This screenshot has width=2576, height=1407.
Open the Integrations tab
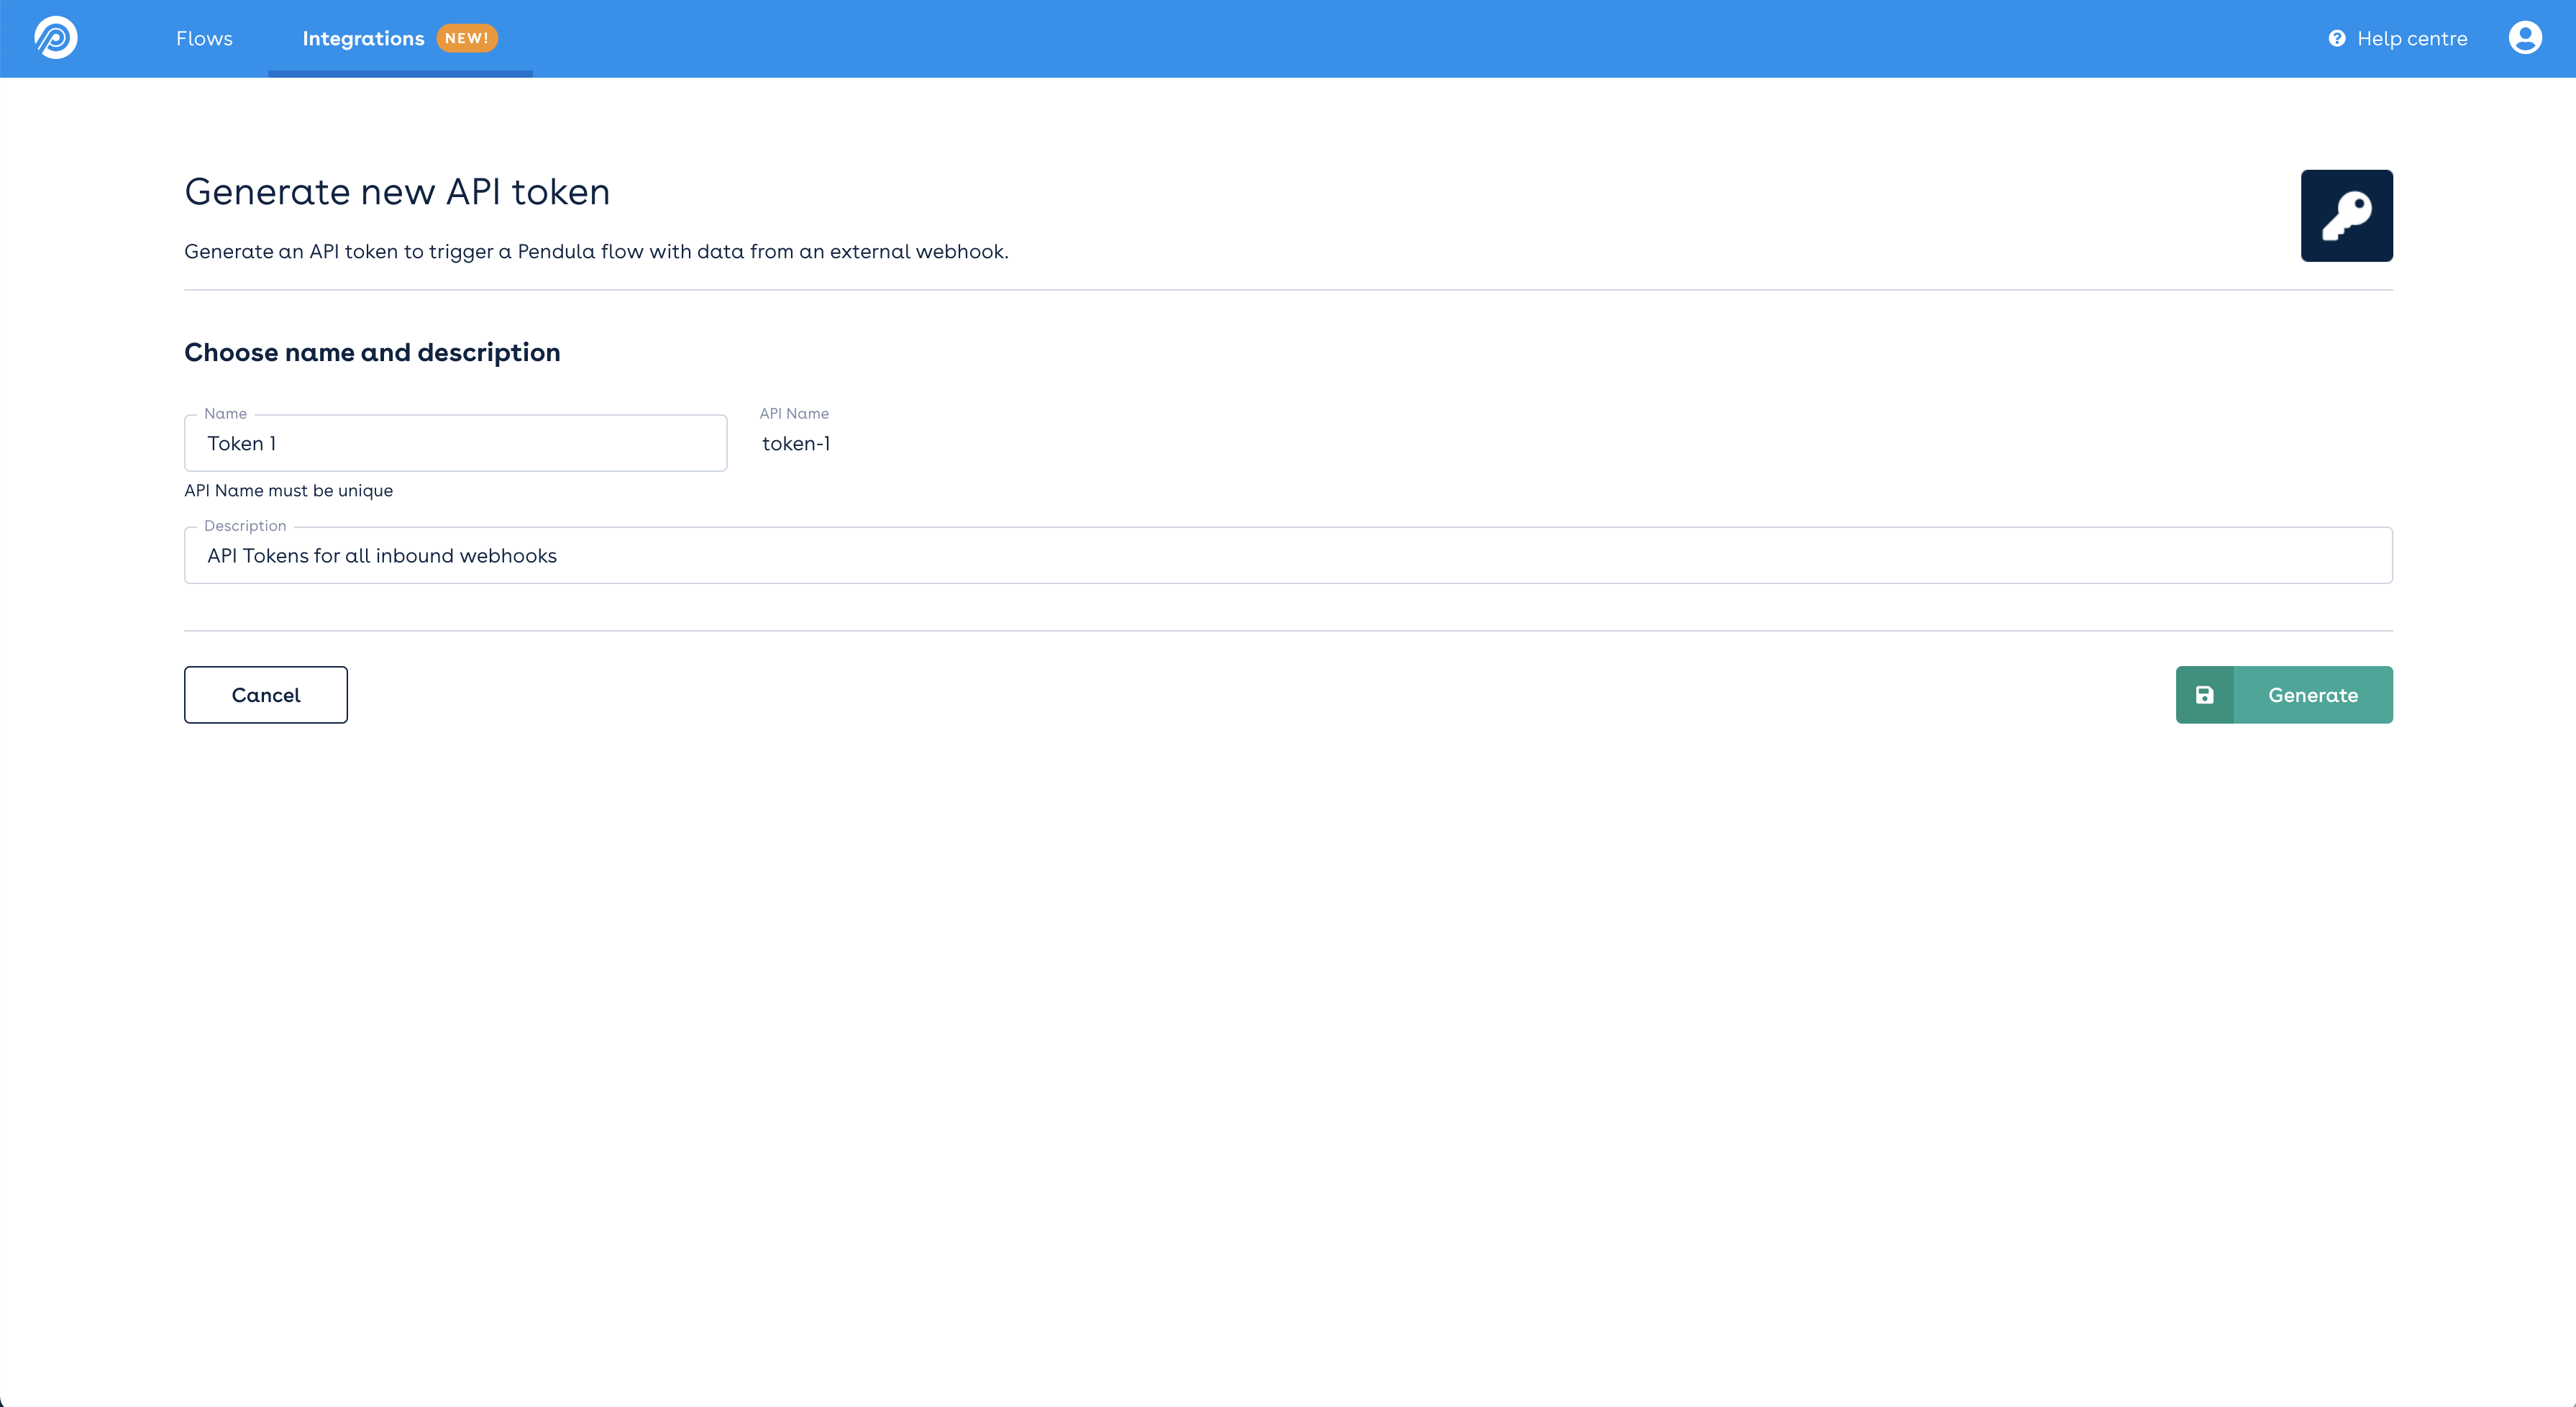363,39
